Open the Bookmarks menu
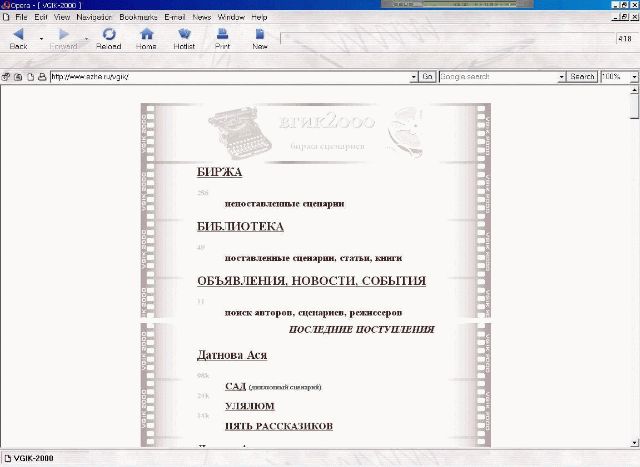The width and height of the screenshot is (640, 467). tap(138, 17)
